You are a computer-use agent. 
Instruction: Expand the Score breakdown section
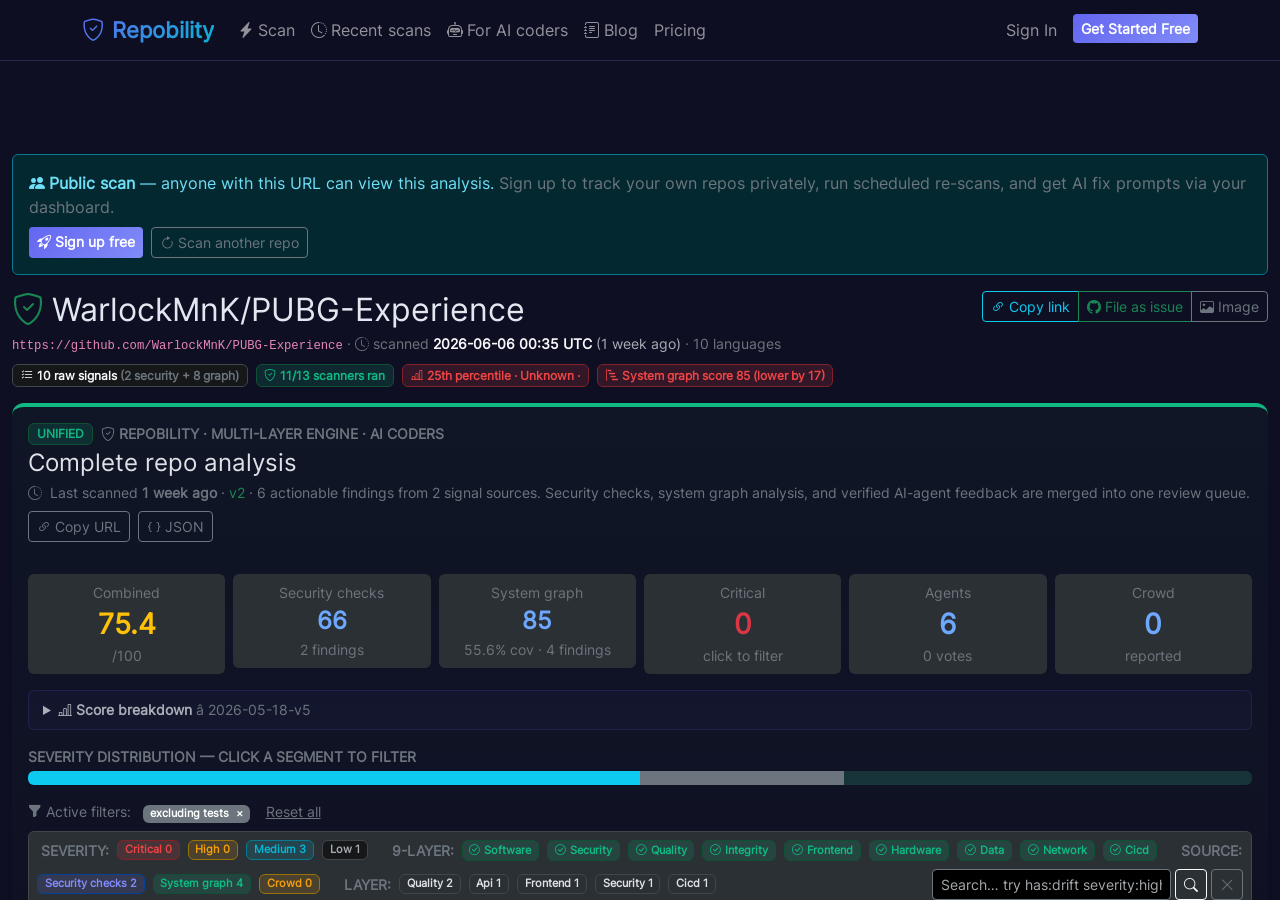coord(640,710)
